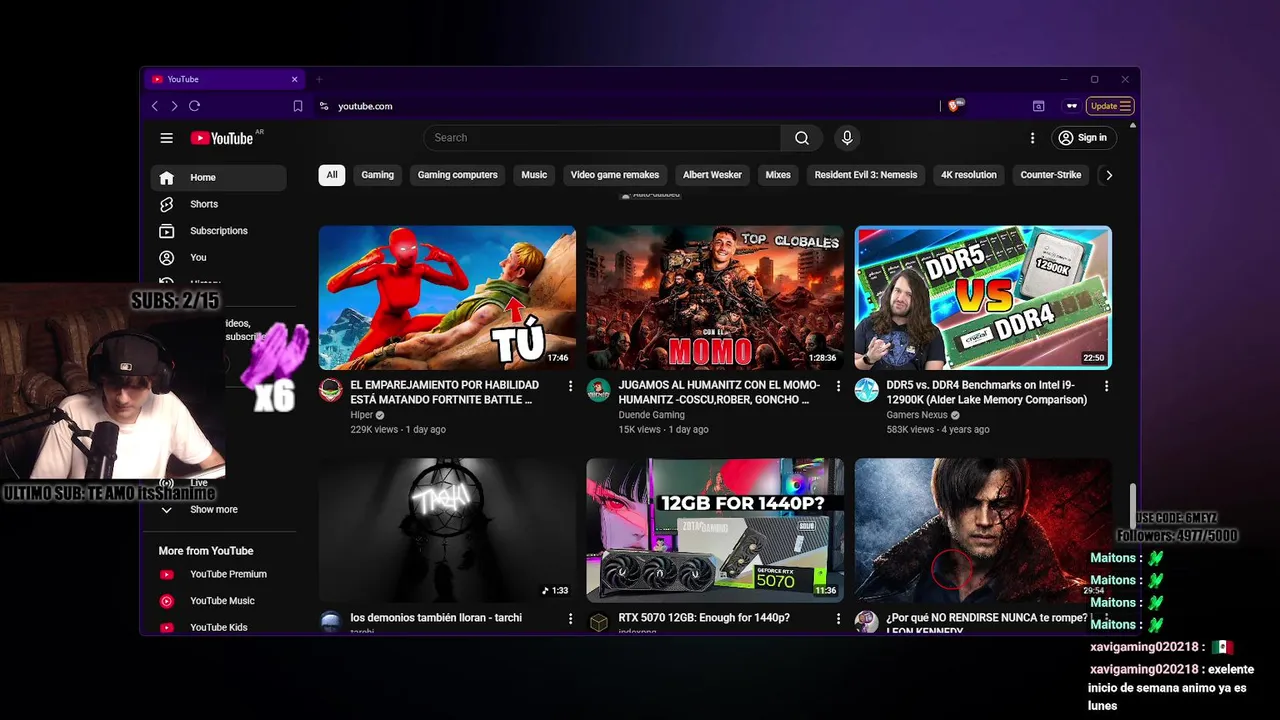The image size is (1280, 720).
Task: Open You in the sidebar
Action: pos(218,257)
